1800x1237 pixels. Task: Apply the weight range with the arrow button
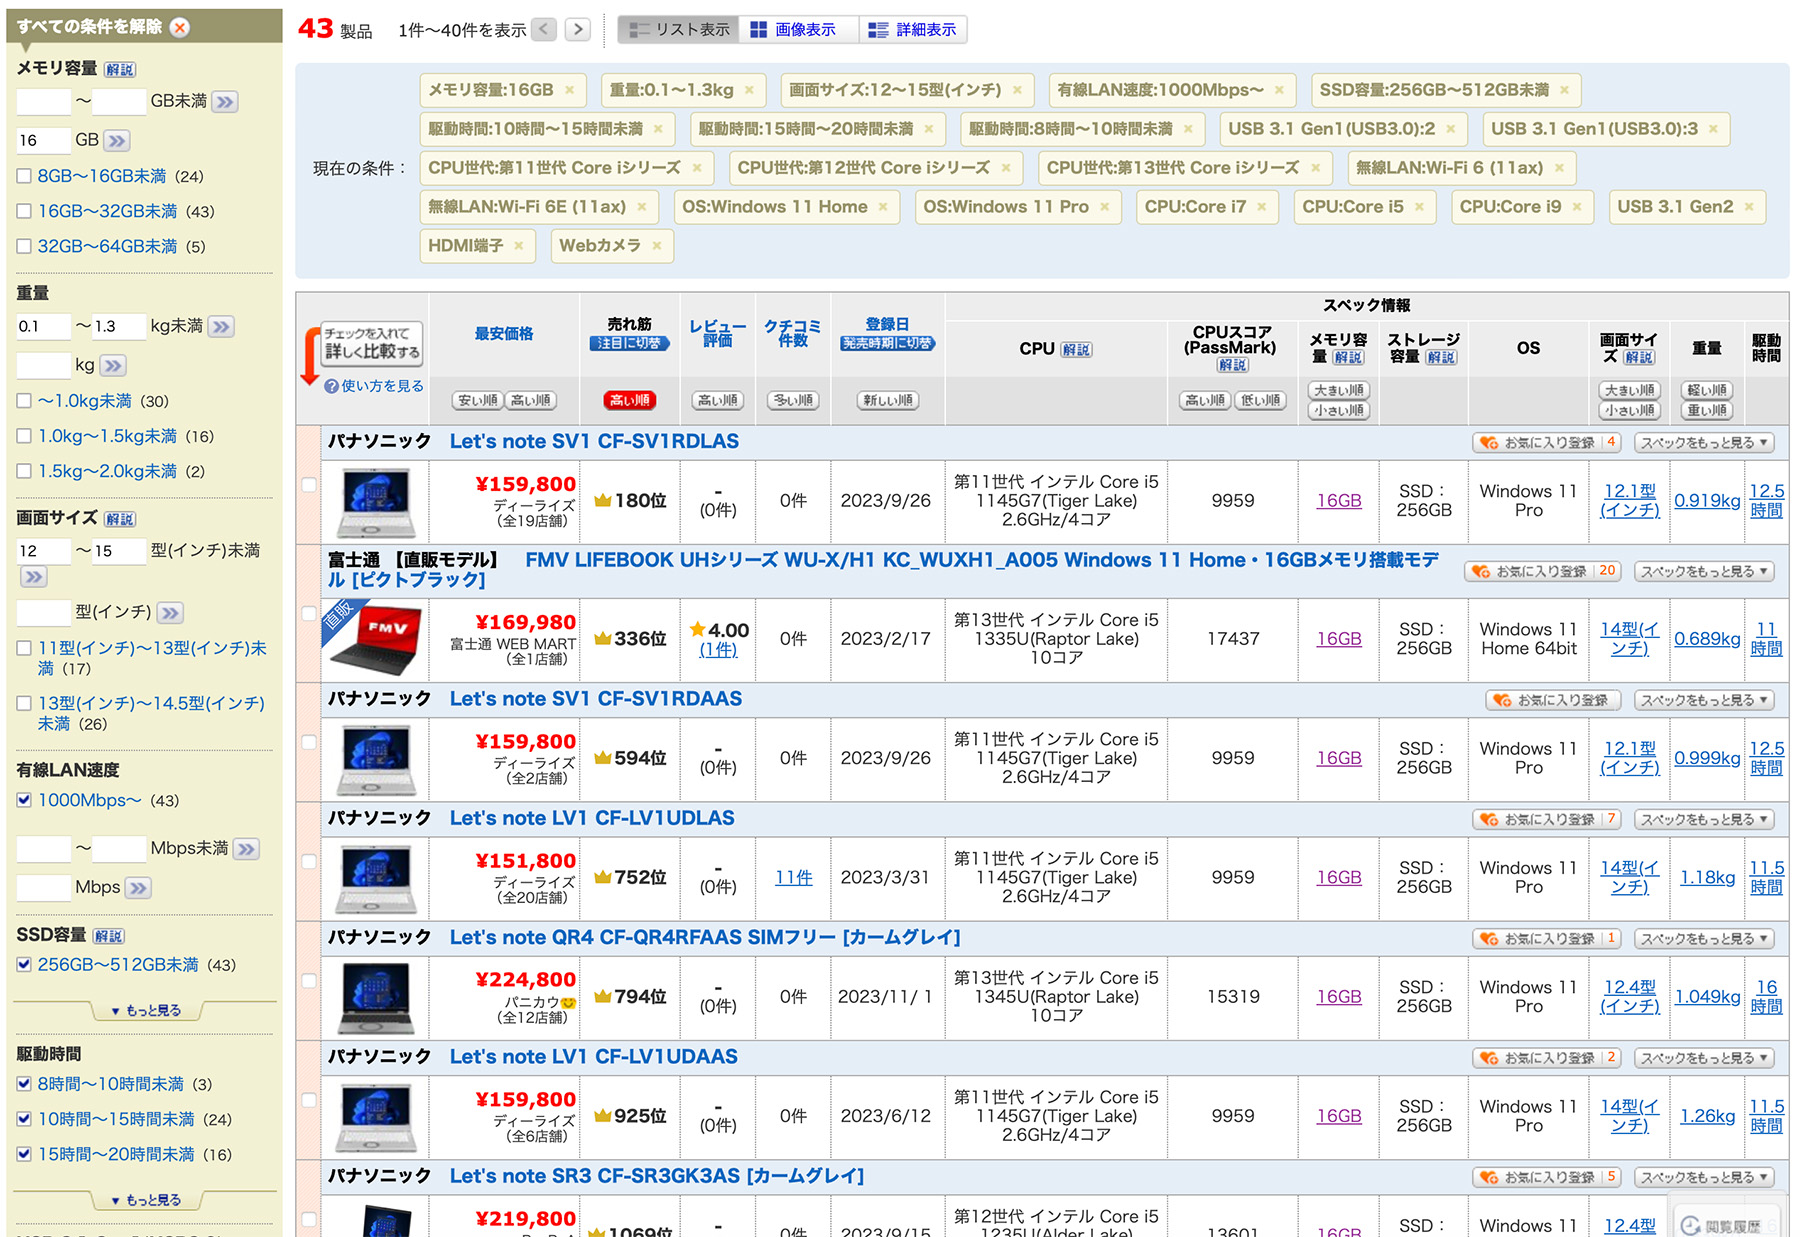[222, 326]
